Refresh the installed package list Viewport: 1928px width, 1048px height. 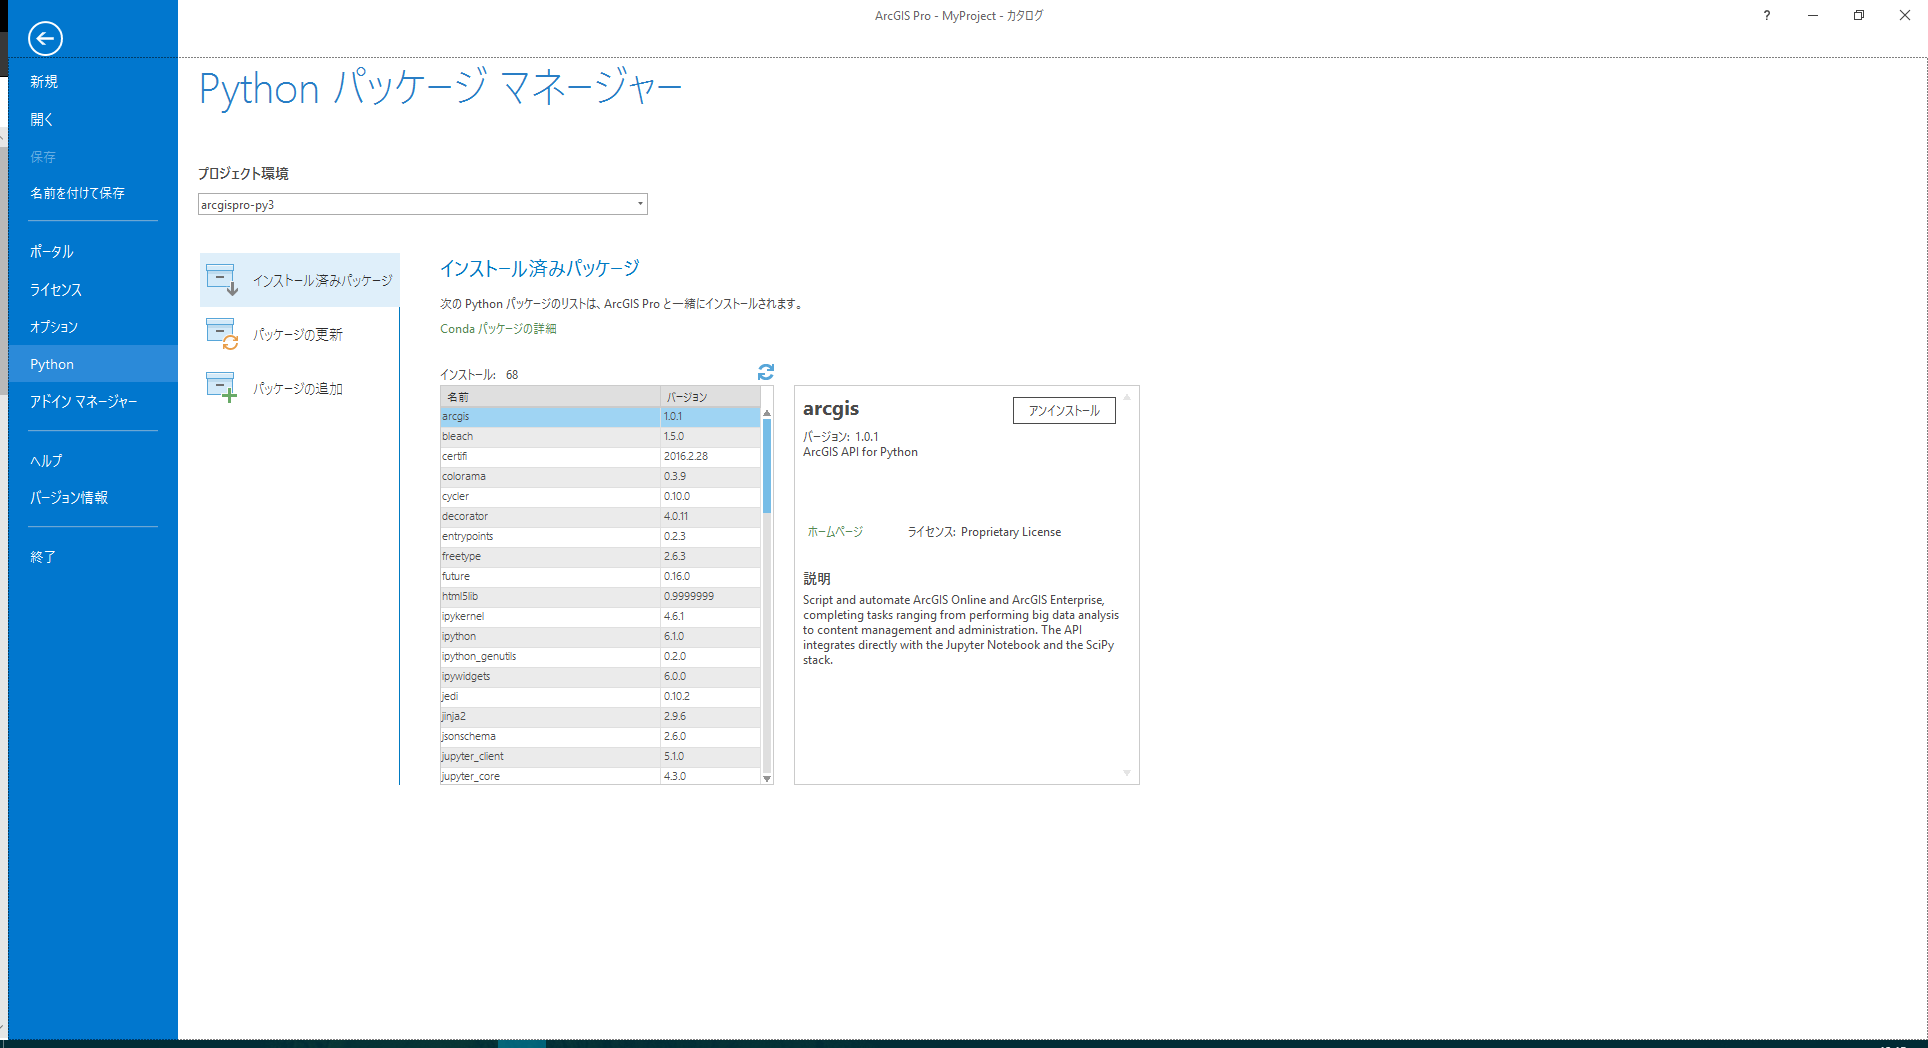click(765, 372)
